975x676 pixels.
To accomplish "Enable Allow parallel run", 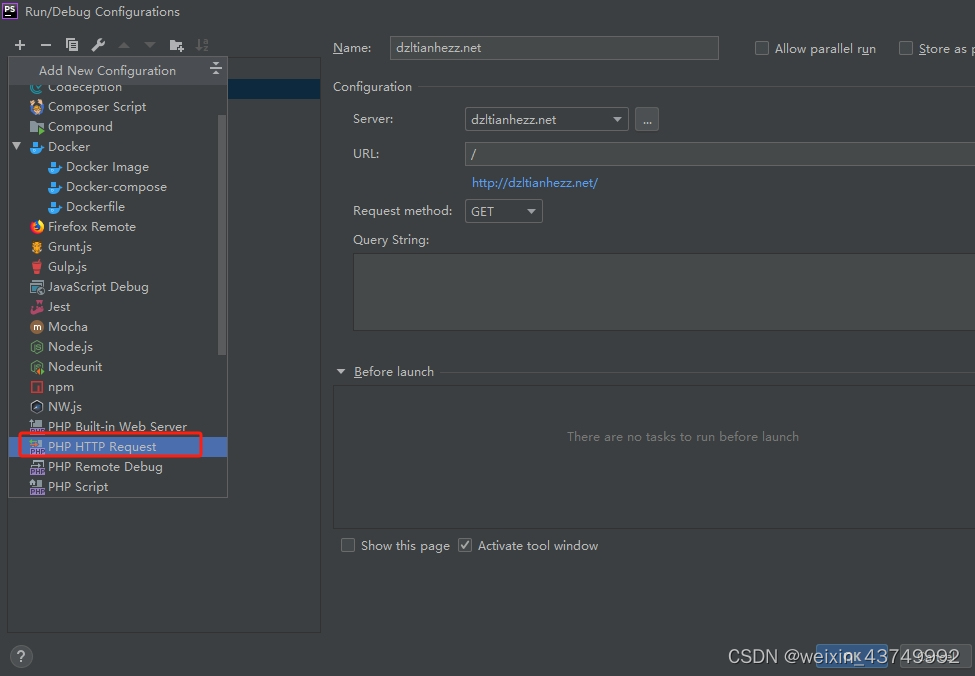I will 761,48.
